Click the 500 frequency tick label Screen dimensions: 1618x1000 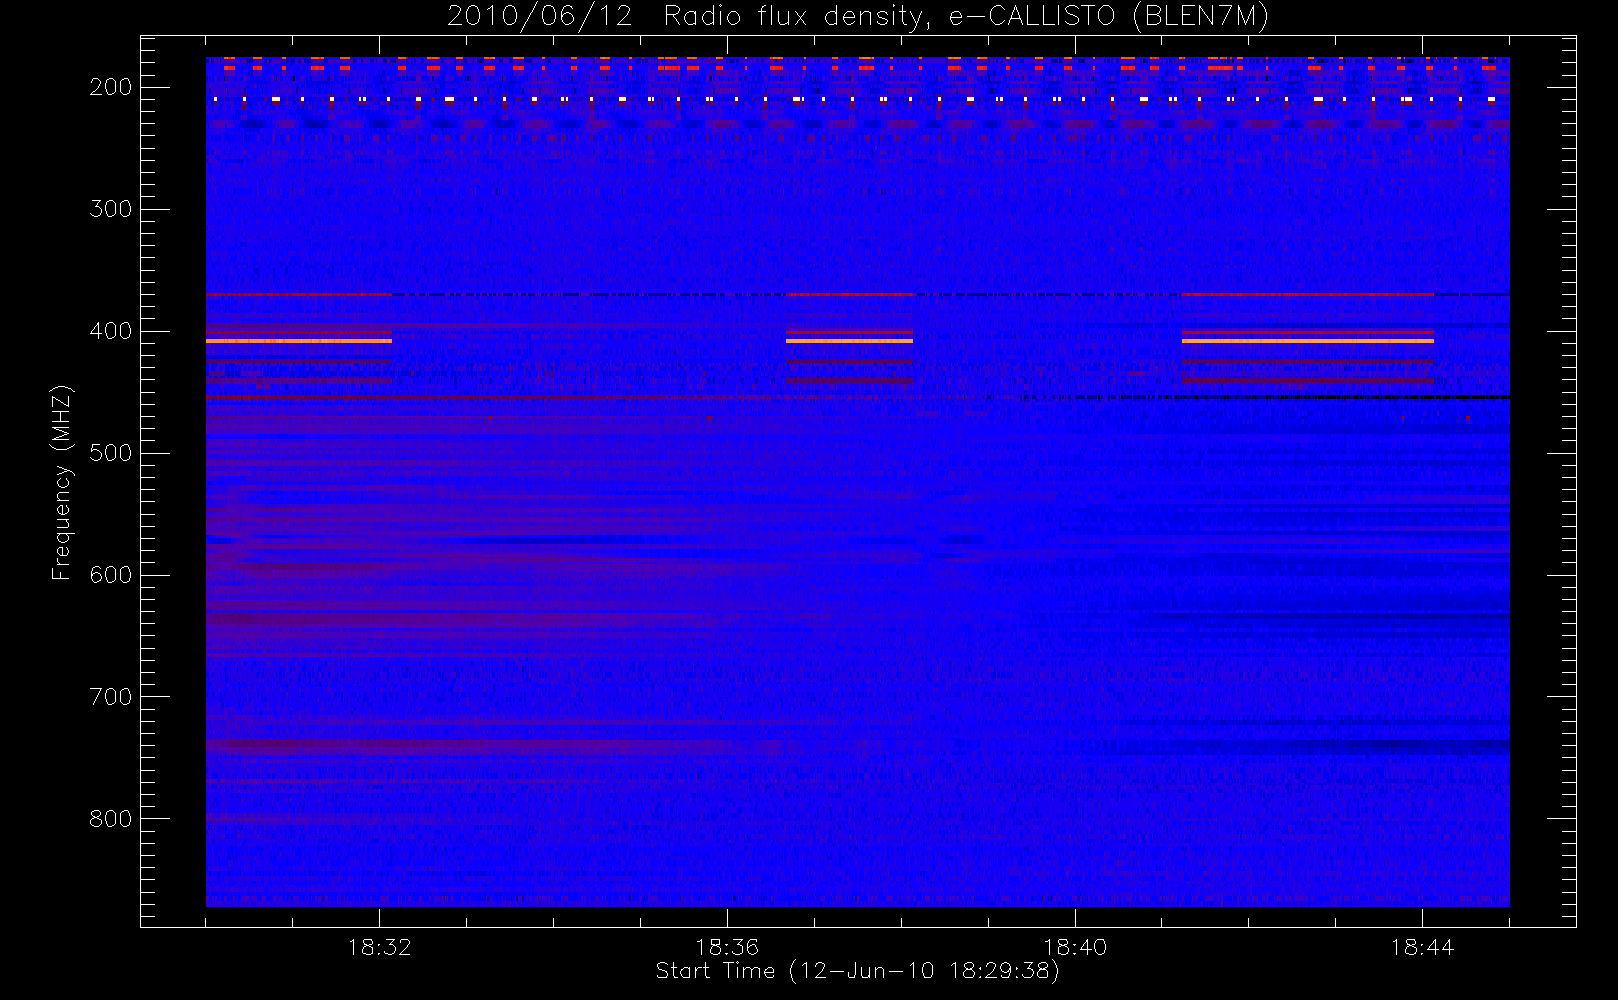click(111, 453)
